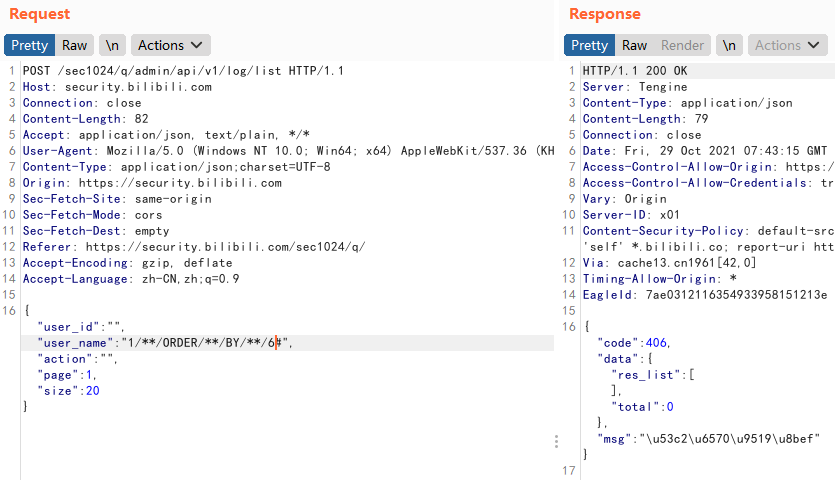Switch to the Raw tab in the Request pane
The image size is (835, 480).
tap(74, 45)
